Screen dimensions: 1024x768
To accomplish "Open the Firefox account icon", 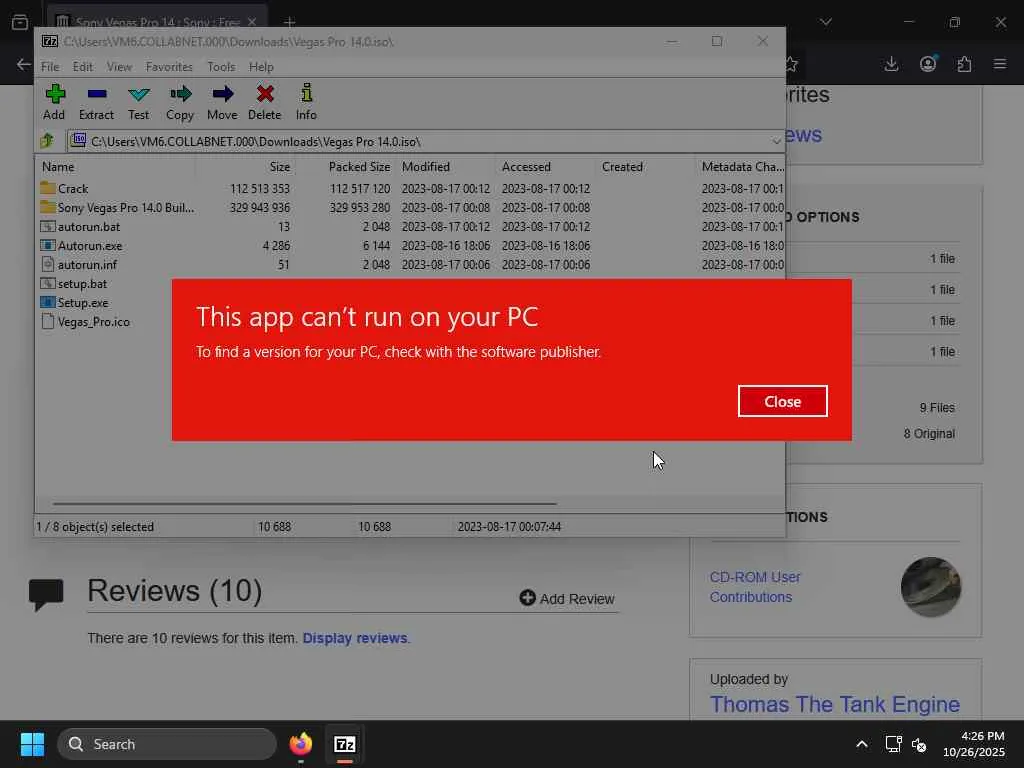I will pos(927,64).
